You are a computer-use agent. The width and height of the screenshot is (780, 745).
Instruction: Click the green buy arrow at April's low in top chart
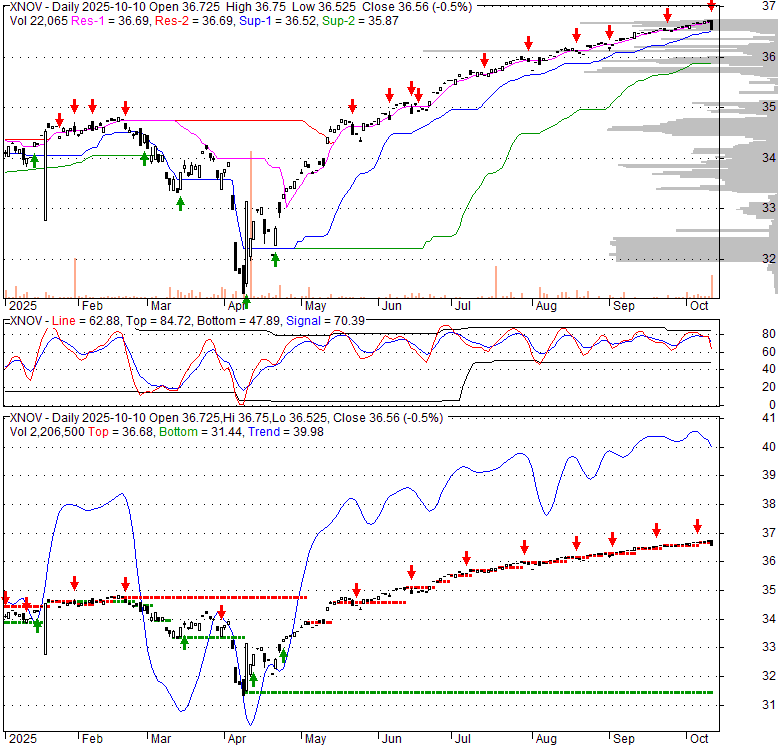pos(246,301)
